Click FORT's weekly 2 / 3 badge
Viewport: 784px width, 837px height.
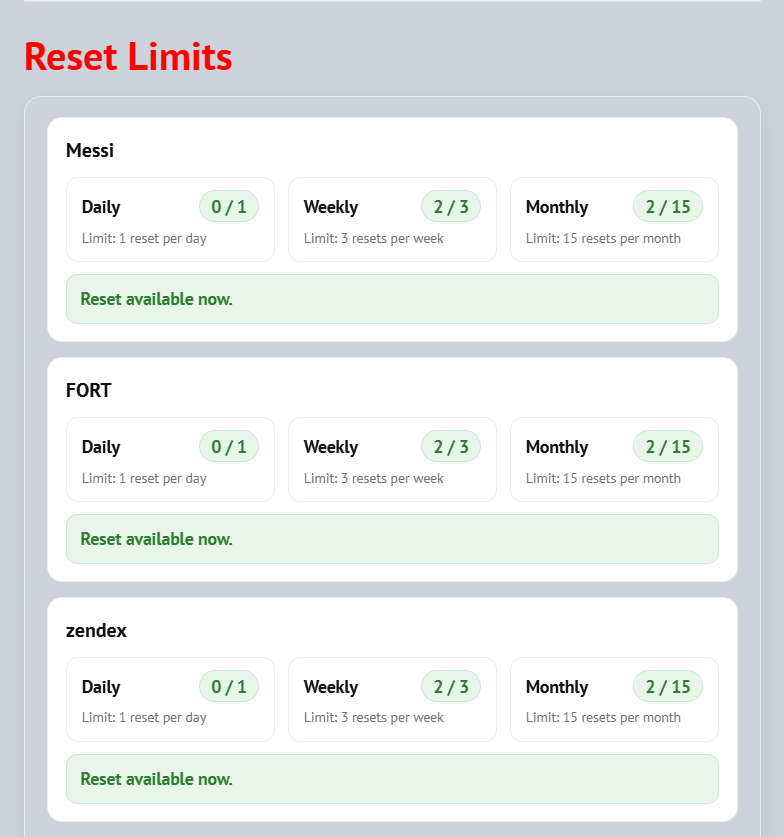(x=451, y=446)
